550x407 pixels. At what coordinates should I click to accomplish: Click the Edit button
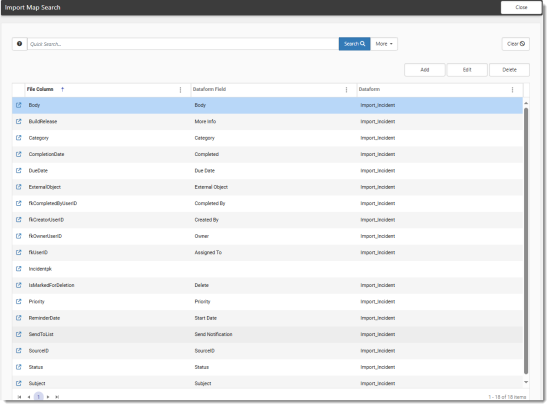(x=467, y=70)
